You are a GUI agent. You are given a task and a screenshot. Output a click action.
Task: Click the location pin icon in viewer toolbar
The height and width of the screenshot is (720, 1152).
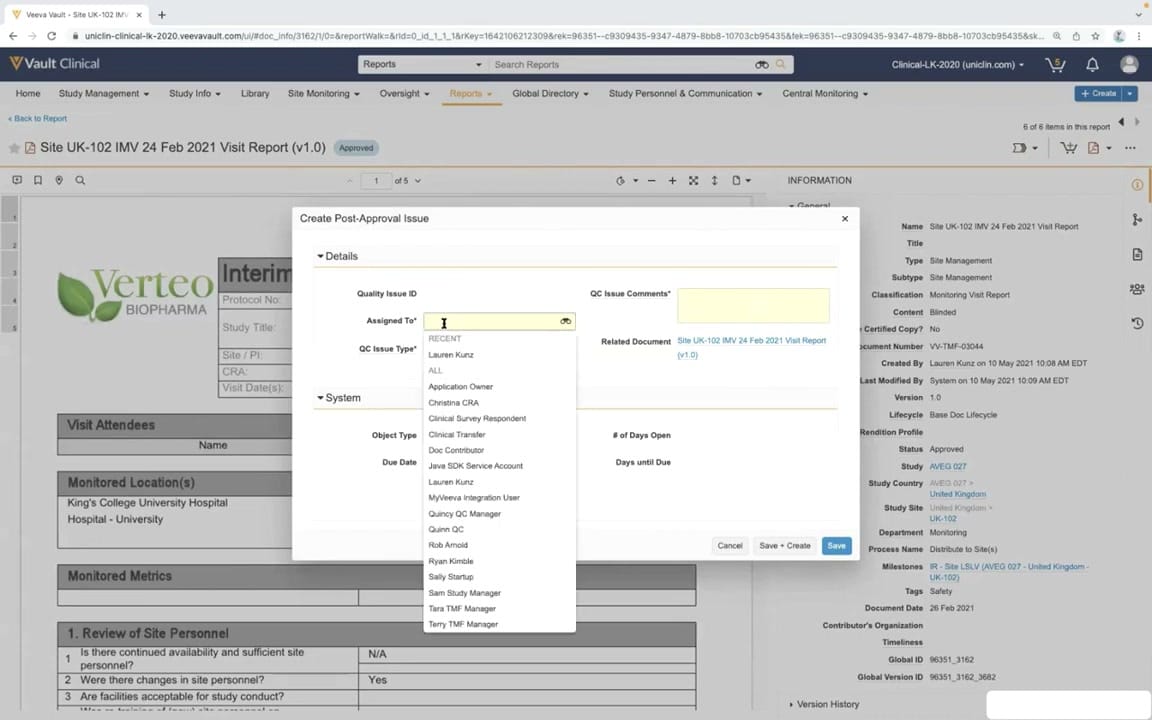coord(59,180)
